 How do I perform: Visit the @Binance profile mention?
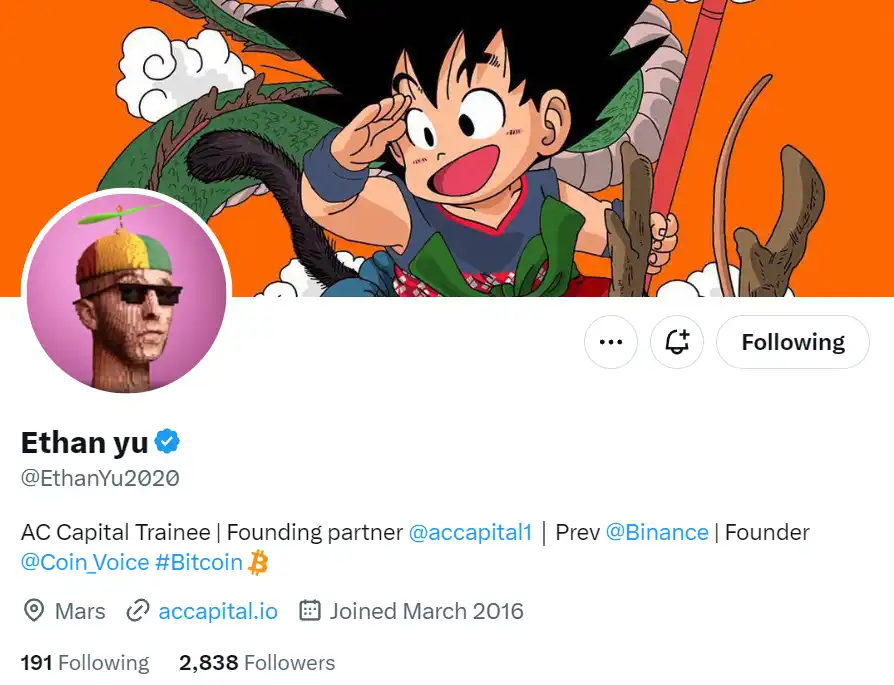click(x=657, y=532)
